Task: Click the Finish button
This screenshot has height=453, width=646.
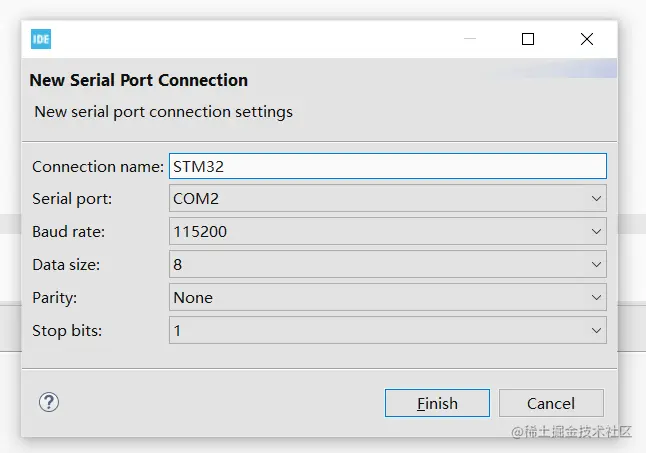Action: [x=437, y=403]
